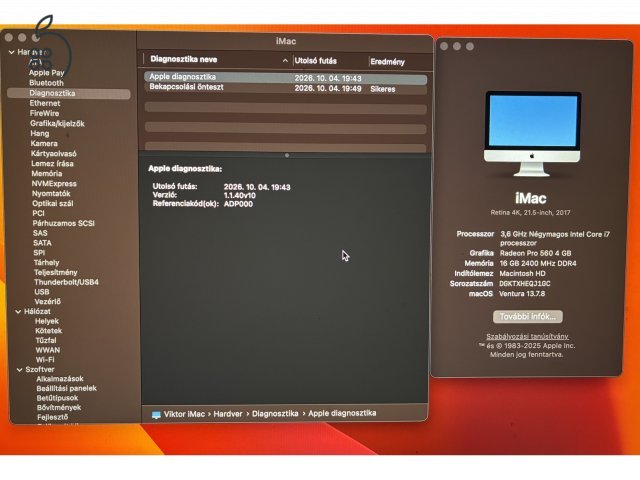Select Optikai szál in the sidebar
Viewport: 640px width, 480px height.
[x=53, y=203]
